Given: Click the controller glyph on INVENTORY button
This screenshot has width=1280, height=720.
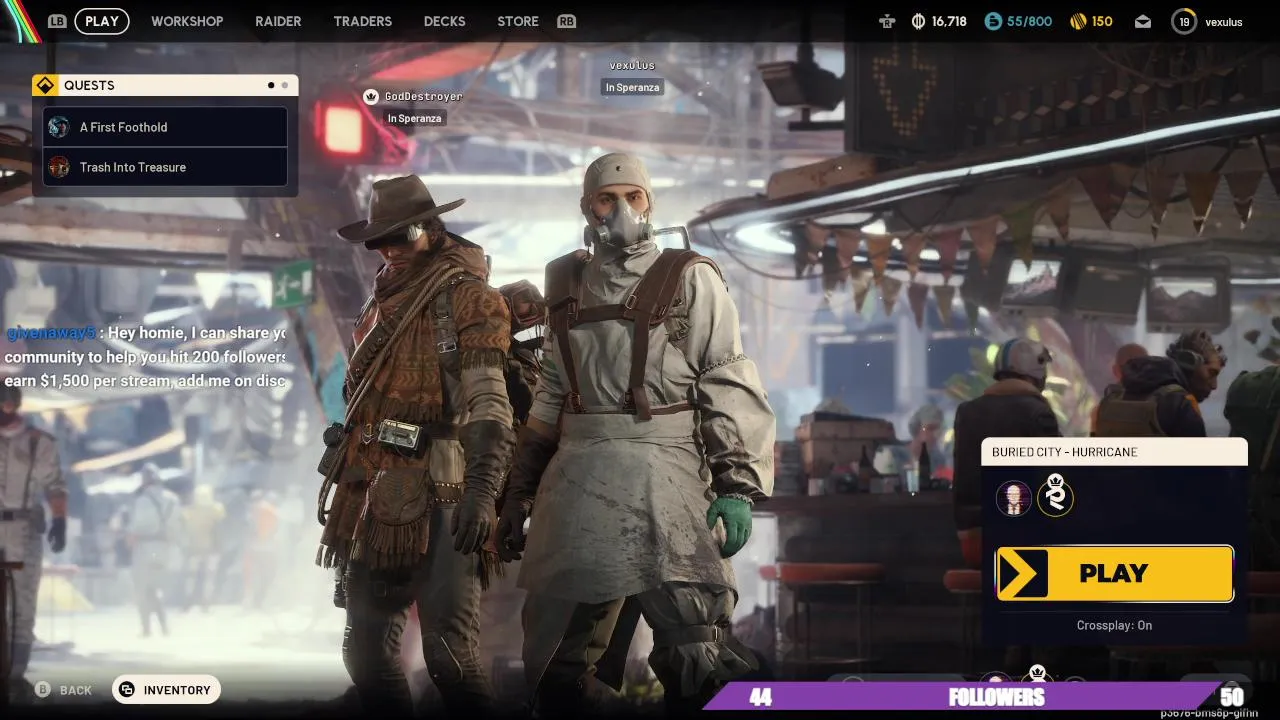Looking at the screenshot, I should [127, 690].
